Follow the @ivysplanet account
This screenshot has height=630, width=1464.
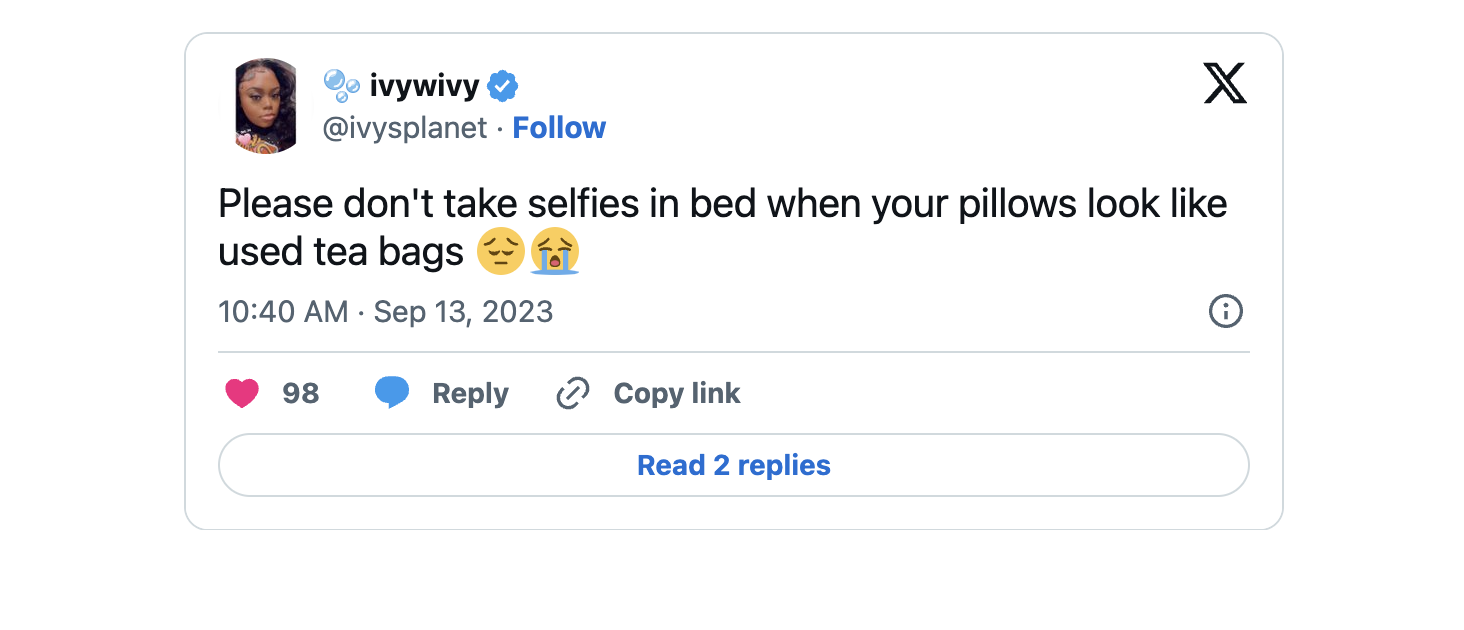tap(559, 128)
